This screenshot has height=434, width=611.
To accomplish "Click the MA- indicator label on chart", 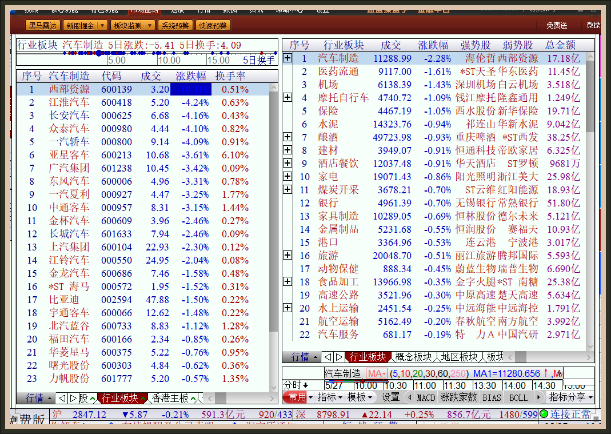I will click(x=376, y=373).
